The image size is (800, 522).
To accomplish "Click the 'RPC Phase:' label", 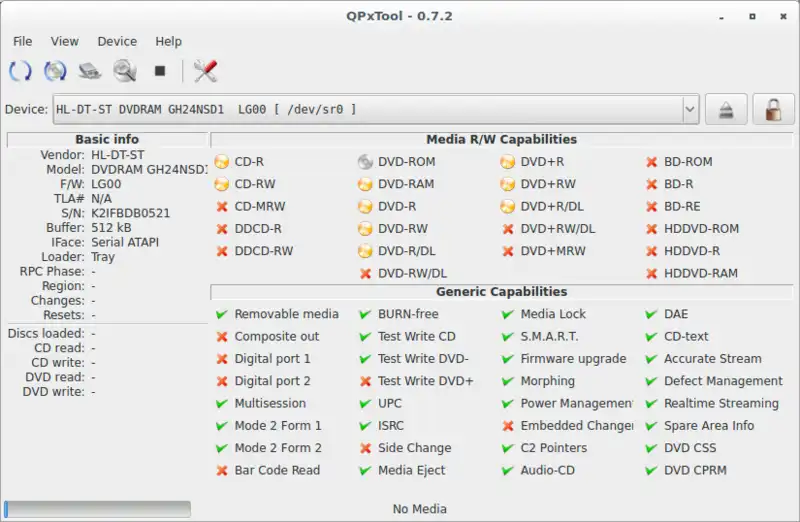I will pyautogui.click(x=52, y=271).
